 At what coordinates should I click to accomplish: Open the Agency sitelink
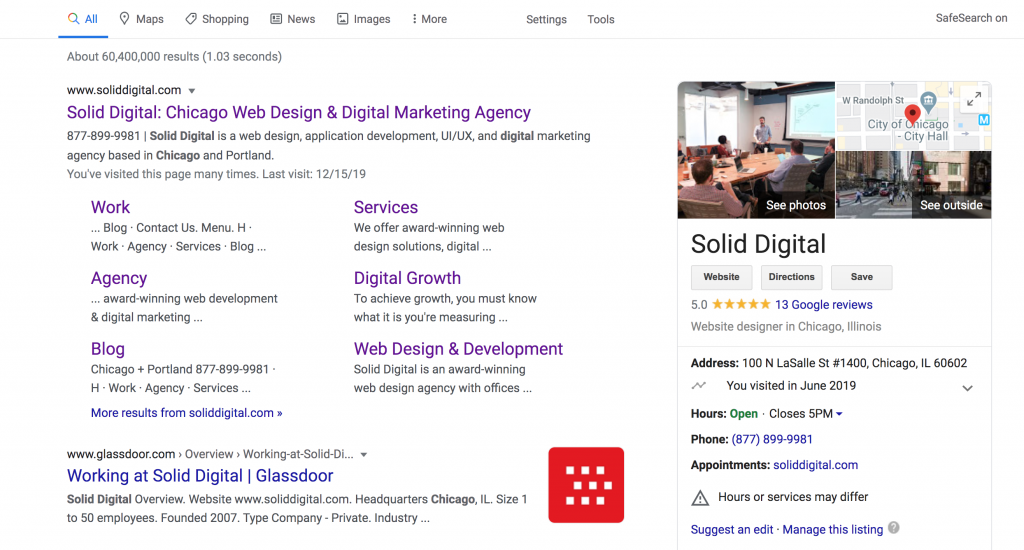pos(119,278)
